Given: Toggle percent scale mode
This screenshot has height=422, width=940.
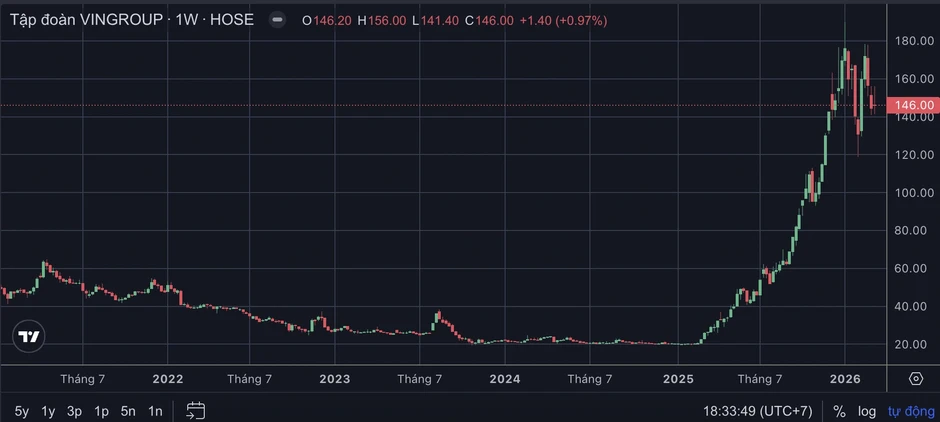Looking at the screenshot, I should pyautogui.click(x=839, y=411).
